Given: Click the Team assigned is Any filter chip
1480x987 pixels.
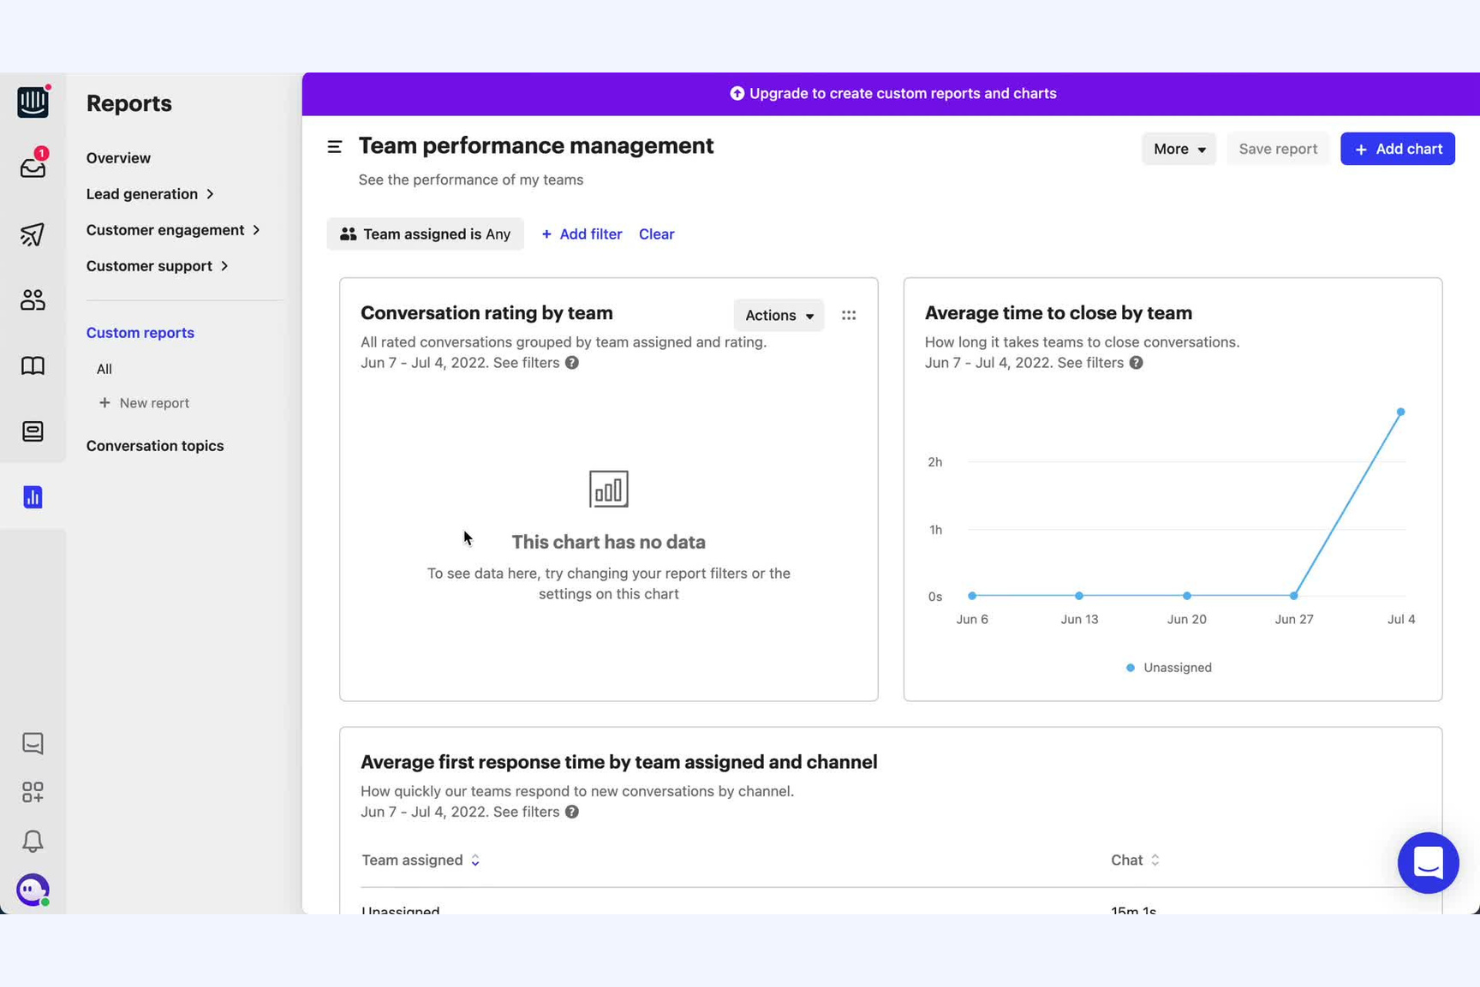Looking at the screenshot, I should [425, 234].
